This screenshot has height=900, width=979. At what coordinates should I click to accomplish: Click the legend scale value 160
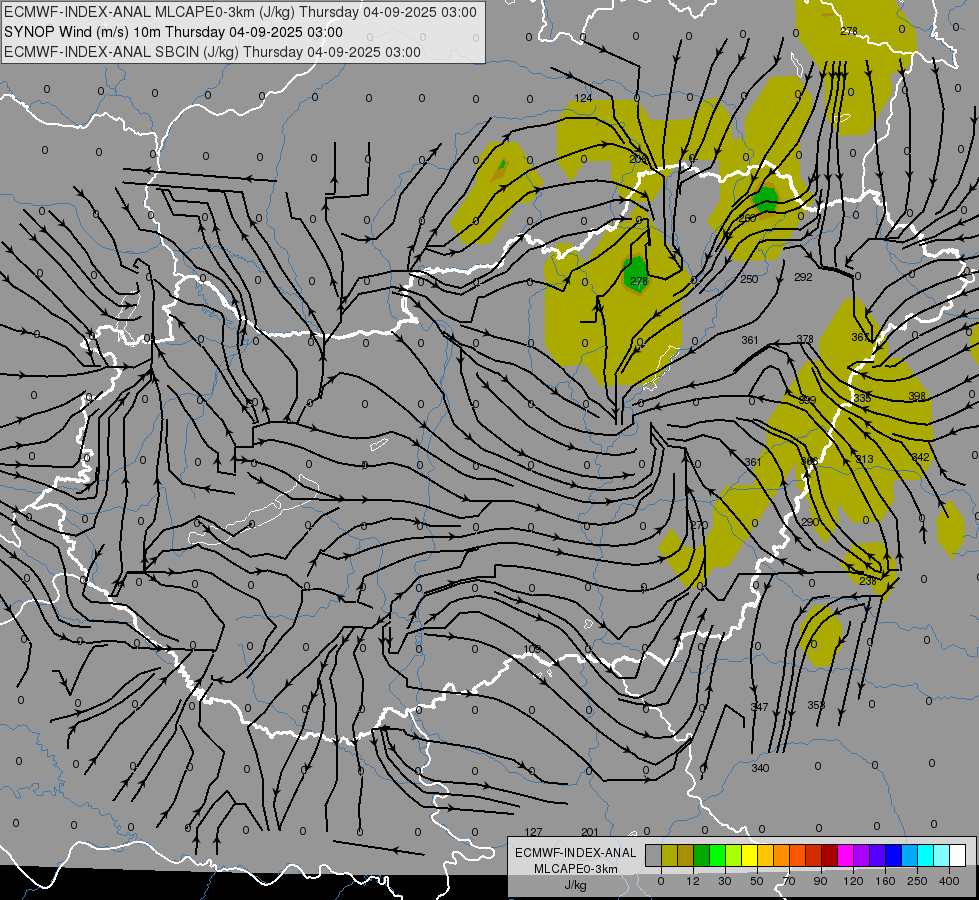(885, 881)
